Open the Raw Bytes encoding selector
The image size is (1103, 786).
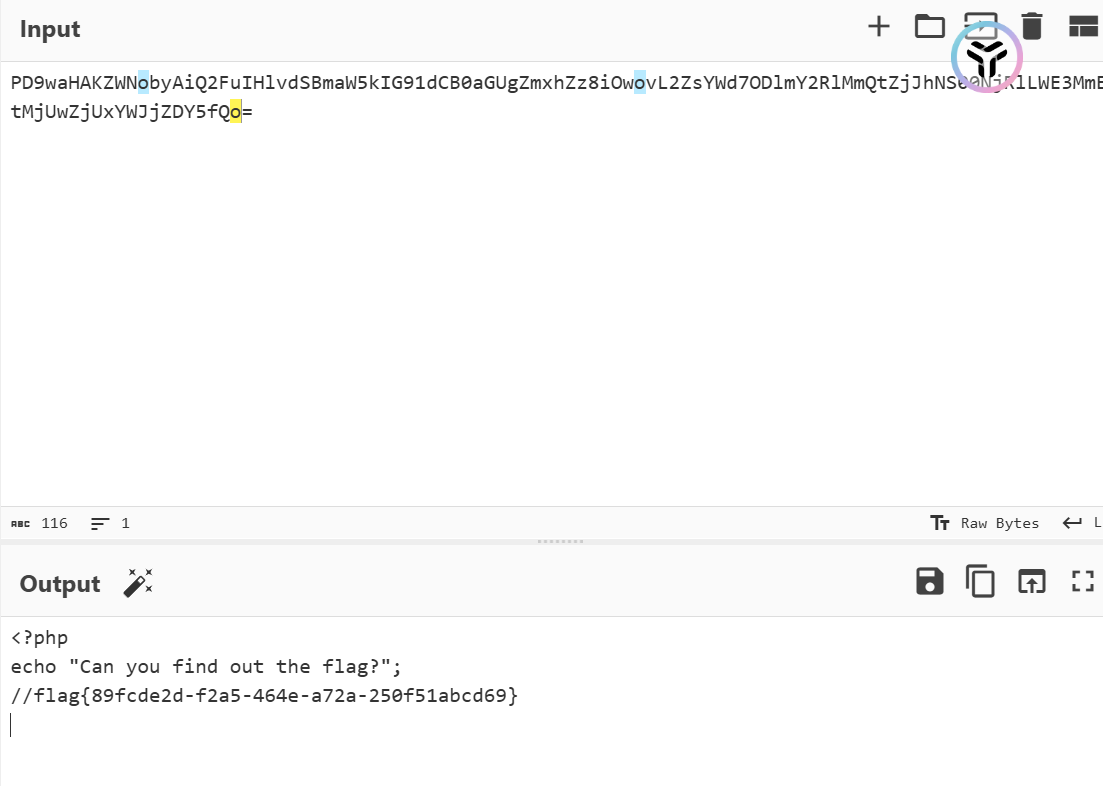pyautogui.click(x=985, y=523)
